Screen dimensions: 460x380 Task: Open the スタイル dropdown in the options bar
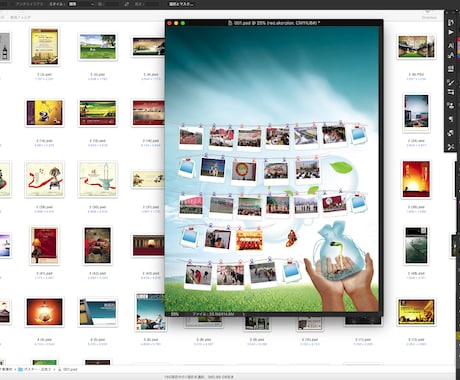[x=82, y=4]
